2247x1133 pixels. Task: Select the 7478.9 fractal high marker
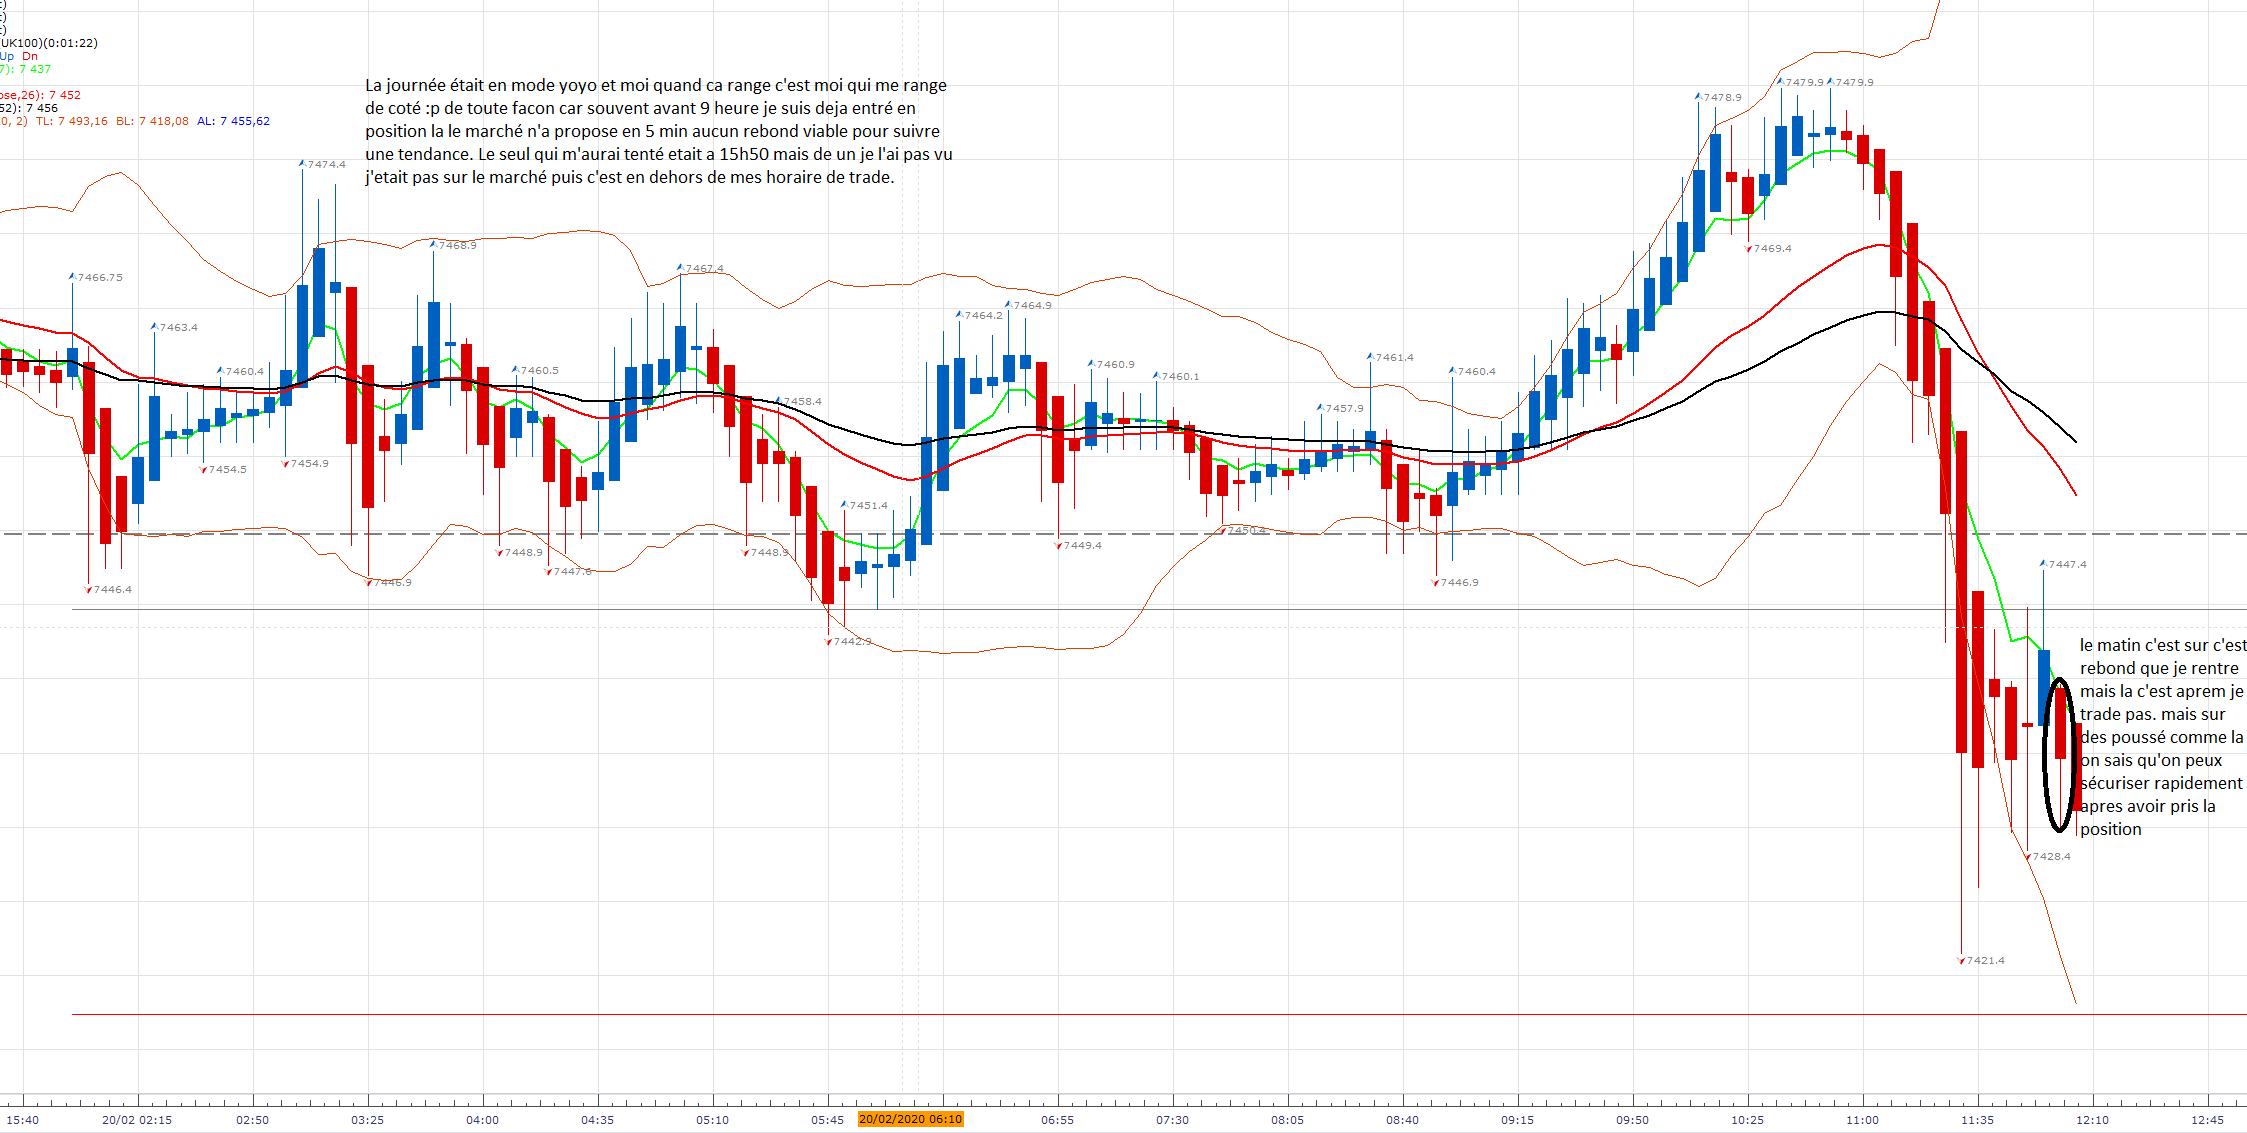1717,97
